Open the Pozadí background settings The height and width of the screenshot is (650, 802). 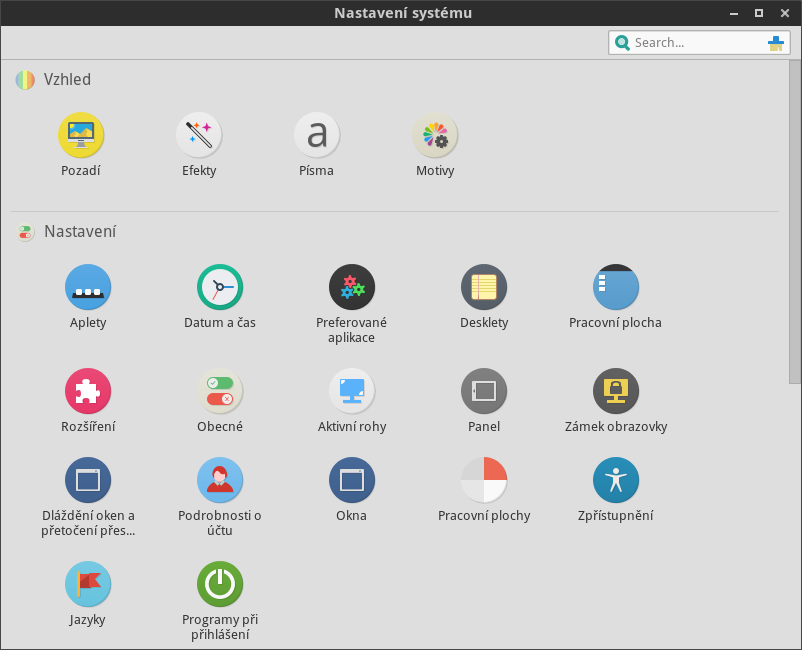pyautogui.click(x=81, y=135)
